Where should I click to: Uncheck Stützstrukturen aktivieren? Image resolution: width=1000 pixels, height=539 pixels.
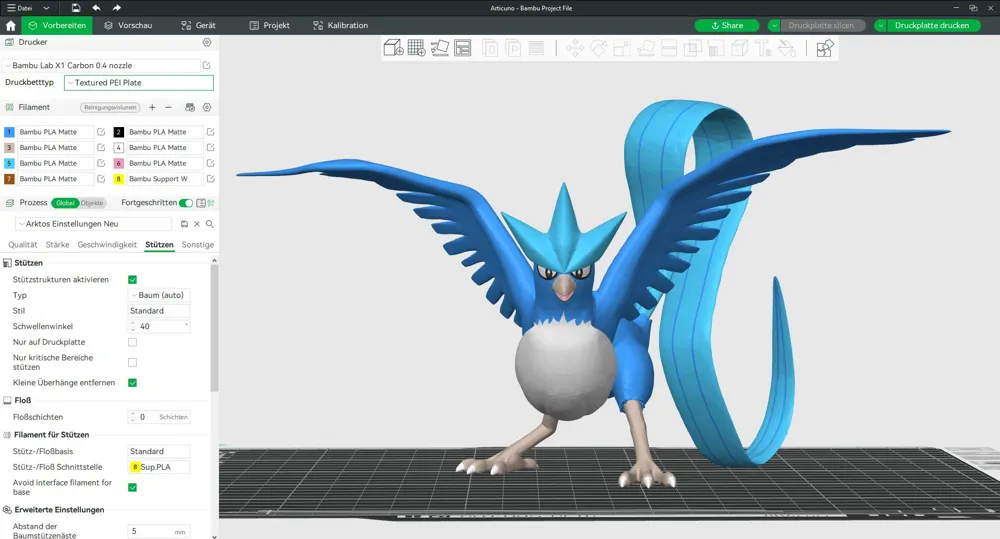[x=133, y=279]
